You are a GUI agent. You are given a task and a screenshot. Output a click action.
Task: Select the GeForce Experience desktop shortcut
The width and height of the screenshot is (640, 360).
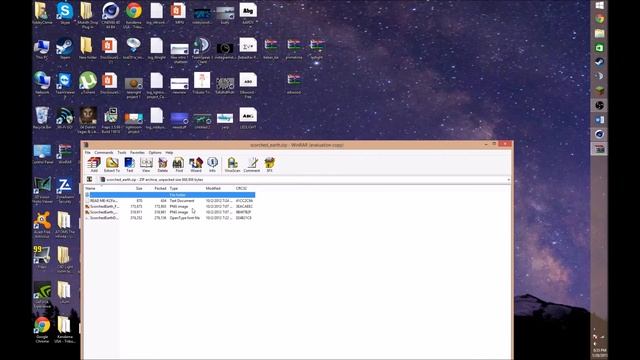coord(42,295)
